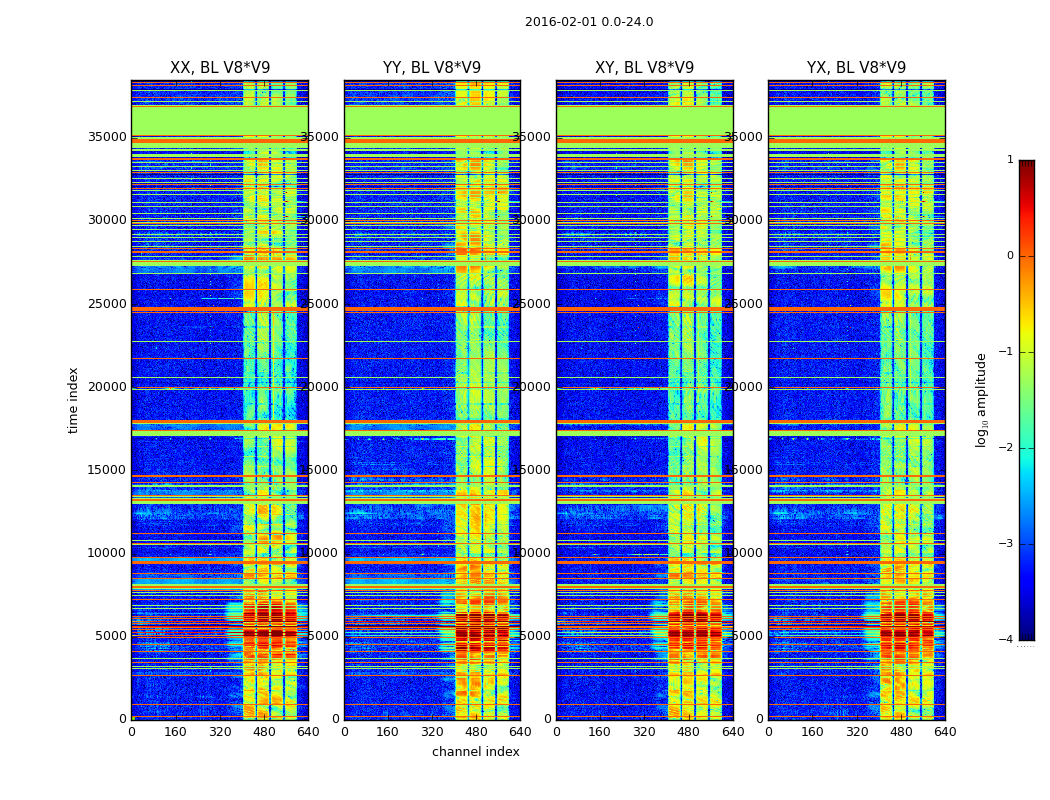Click the "XY, BL V8*V9" subplot title
Image resolution: width=1050 pixels, height=800 pixels.
[x=644, y=68]
